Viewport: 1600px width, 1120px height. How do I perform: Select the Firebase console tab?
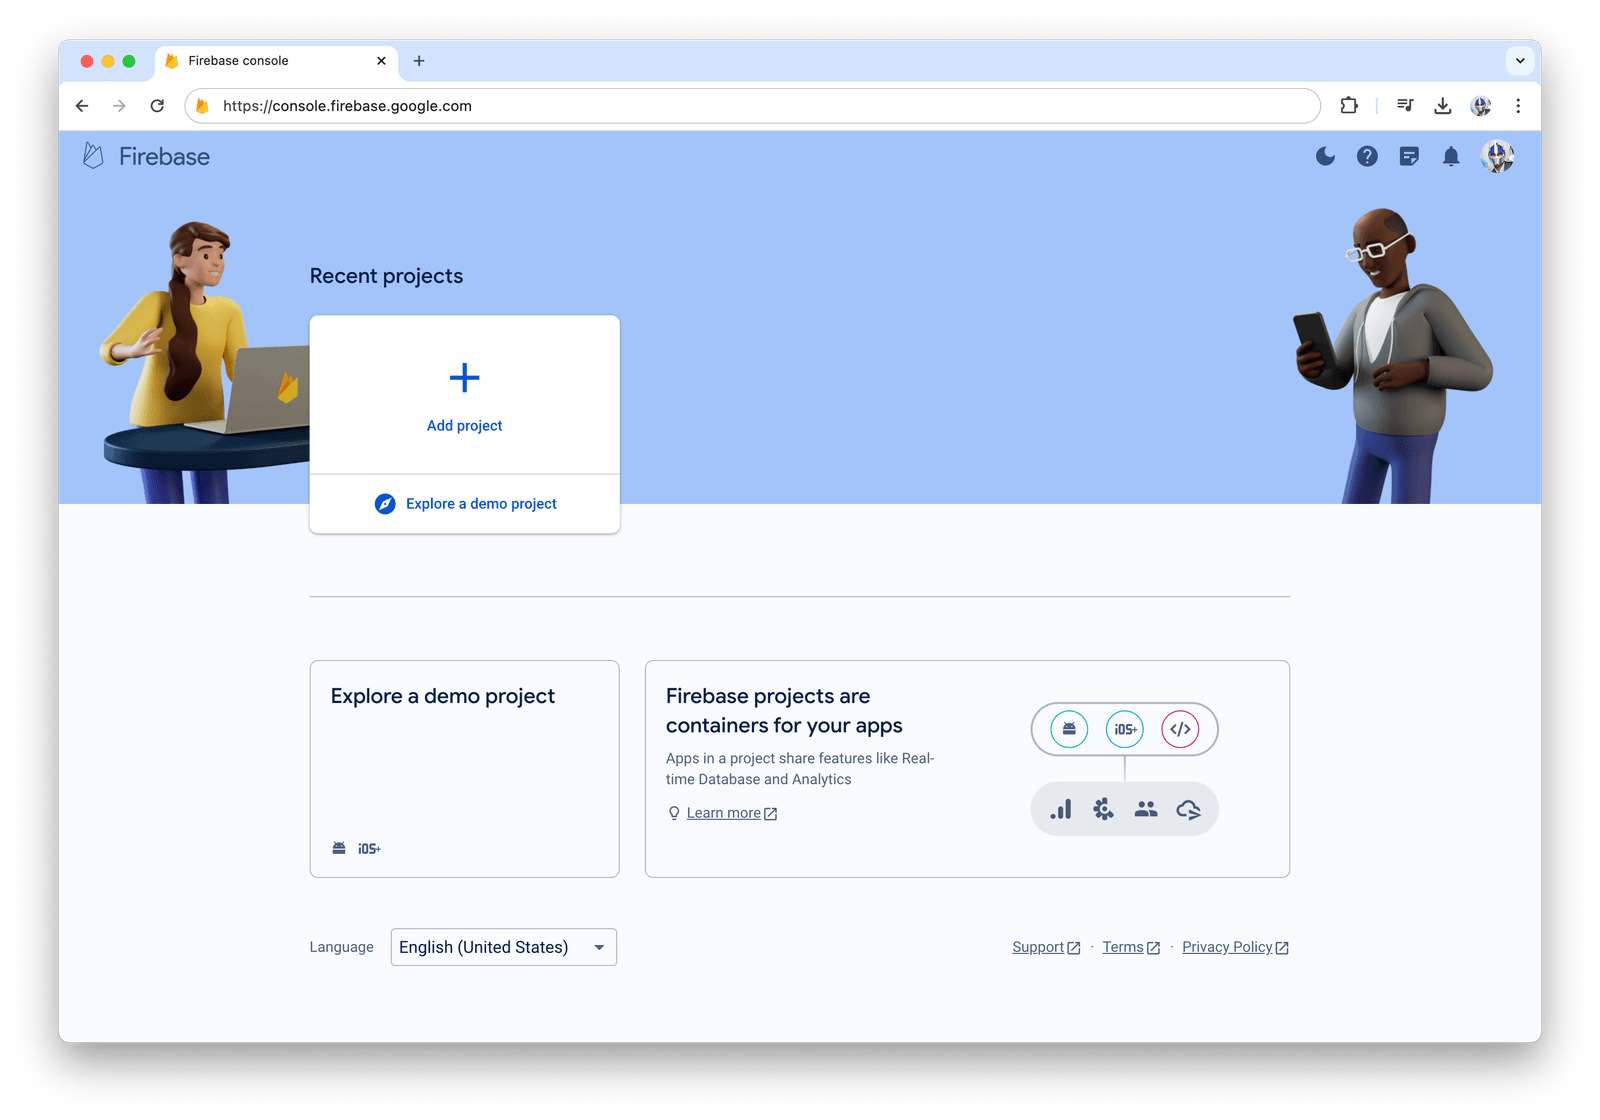pos(276,61)
